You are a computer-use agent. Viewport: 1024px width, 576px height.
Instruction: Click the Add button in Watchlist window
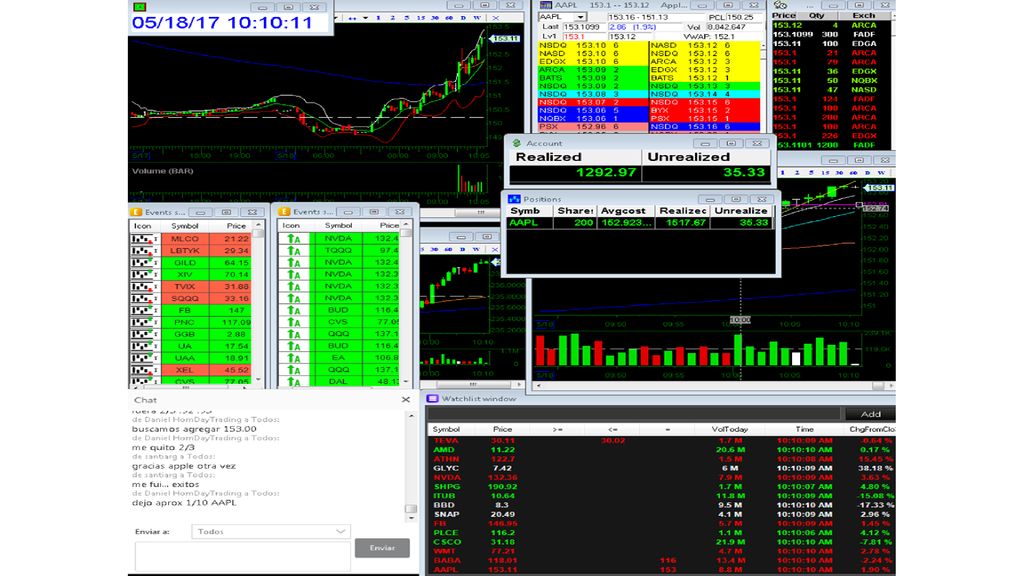[870, 414]
